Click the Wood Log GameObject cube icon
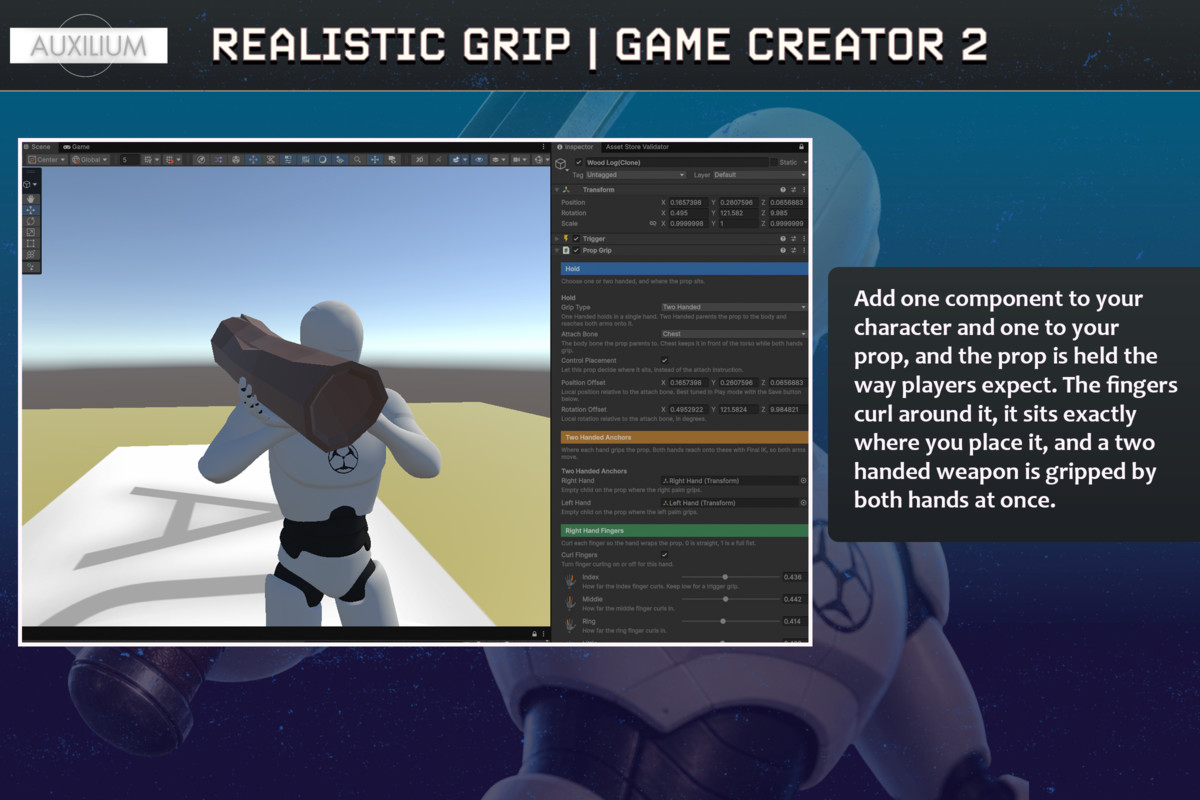The height and width of the screenshot is (800, 1200). pos(560,163)
